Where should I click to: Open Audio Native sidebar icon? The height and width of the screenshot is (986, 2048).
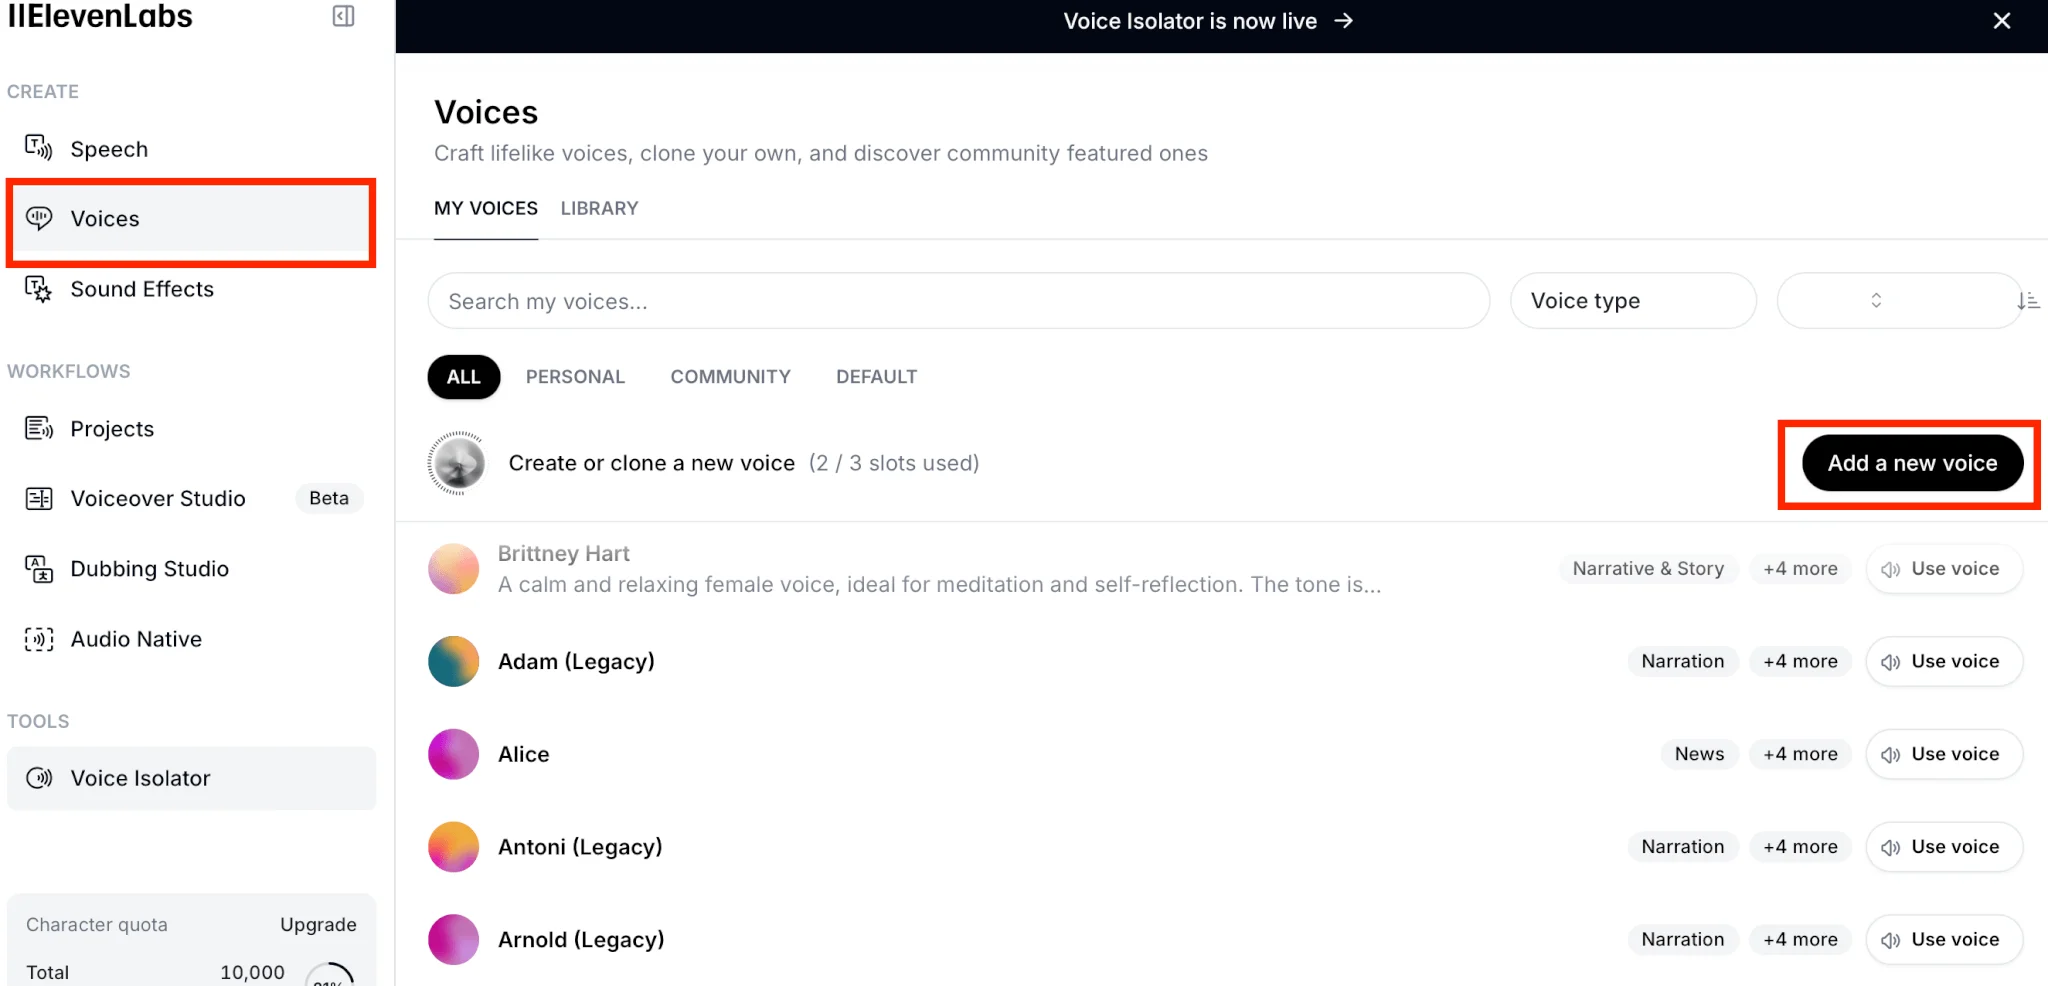pos(38,639)
